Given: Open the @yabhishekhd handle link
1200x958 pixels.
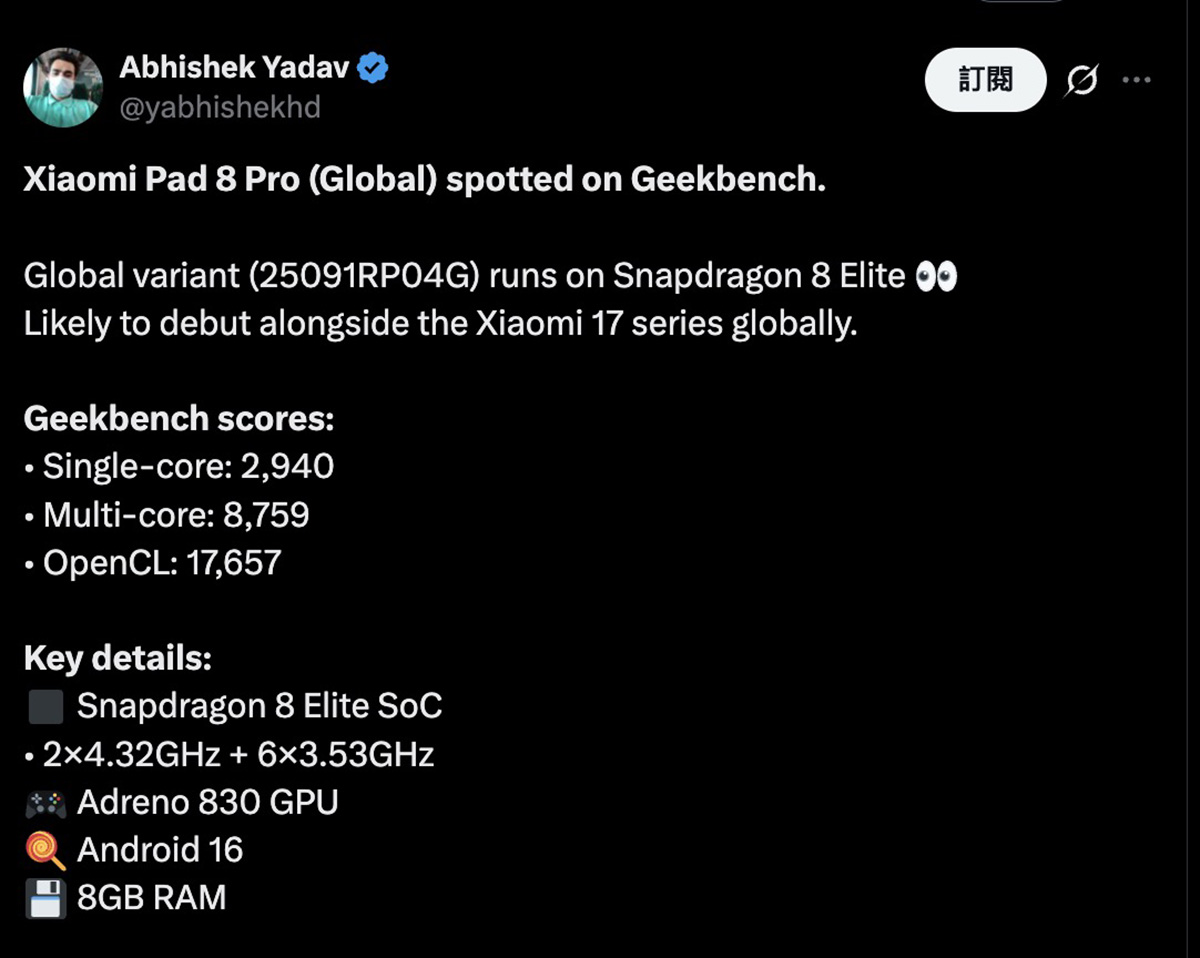Looking at the screenshot, I should pyautogui.click(x=220, y=107).
